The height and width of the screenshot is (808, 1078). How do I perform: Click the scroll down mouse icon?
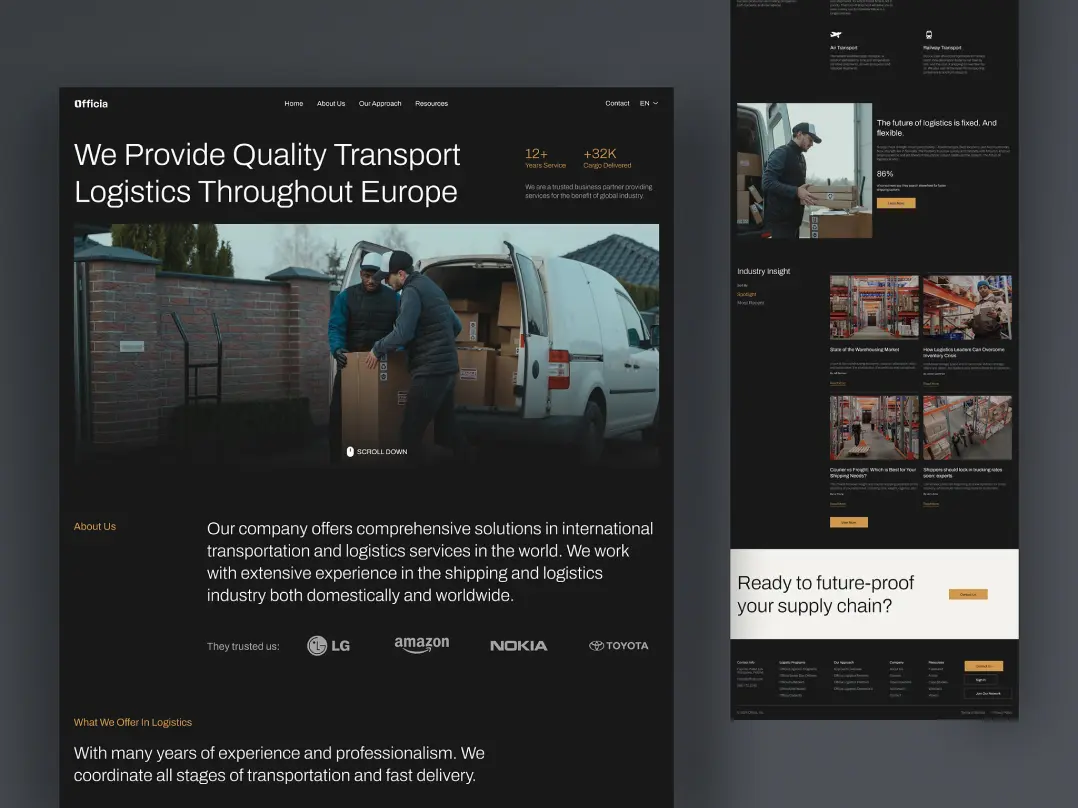pyautogui.click(x=350, y=452)
